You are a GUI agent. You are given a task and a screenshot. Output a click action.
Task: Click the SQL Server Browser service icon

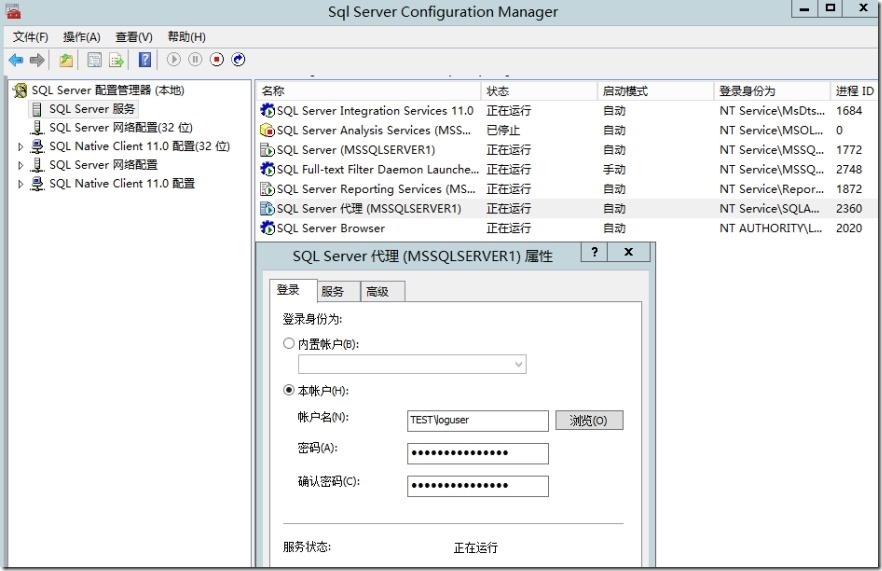pos(267,228)
